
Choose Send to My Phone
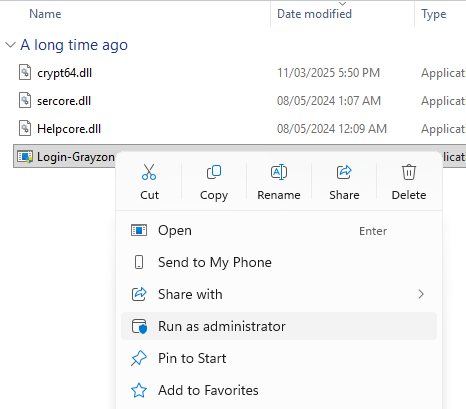coord(279,262)
